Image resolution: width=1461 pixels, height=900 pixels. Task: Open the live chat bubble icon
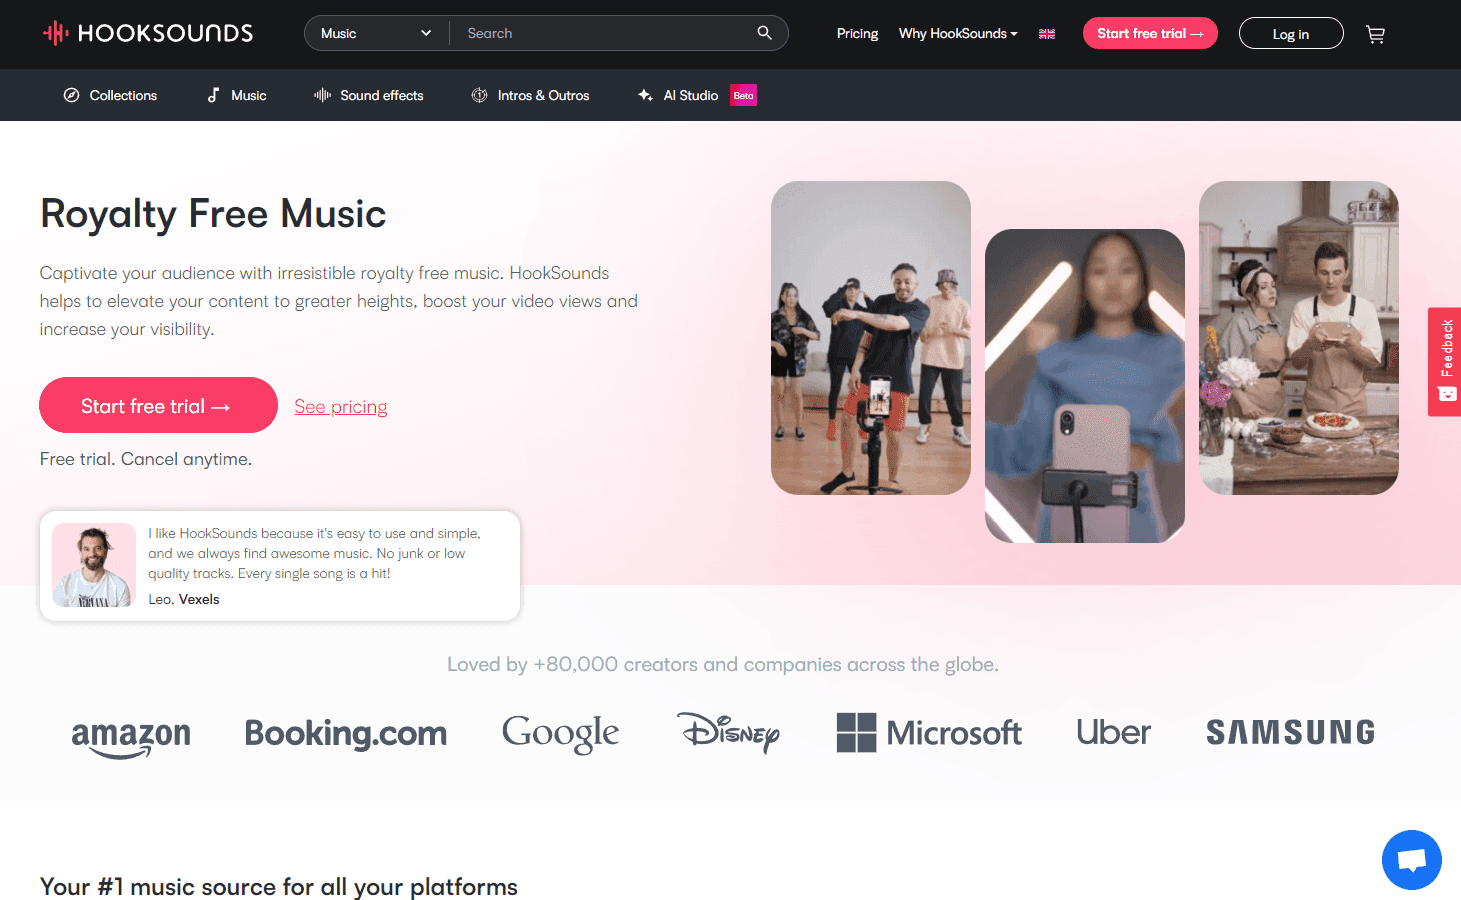click(x=1411, y=859)
